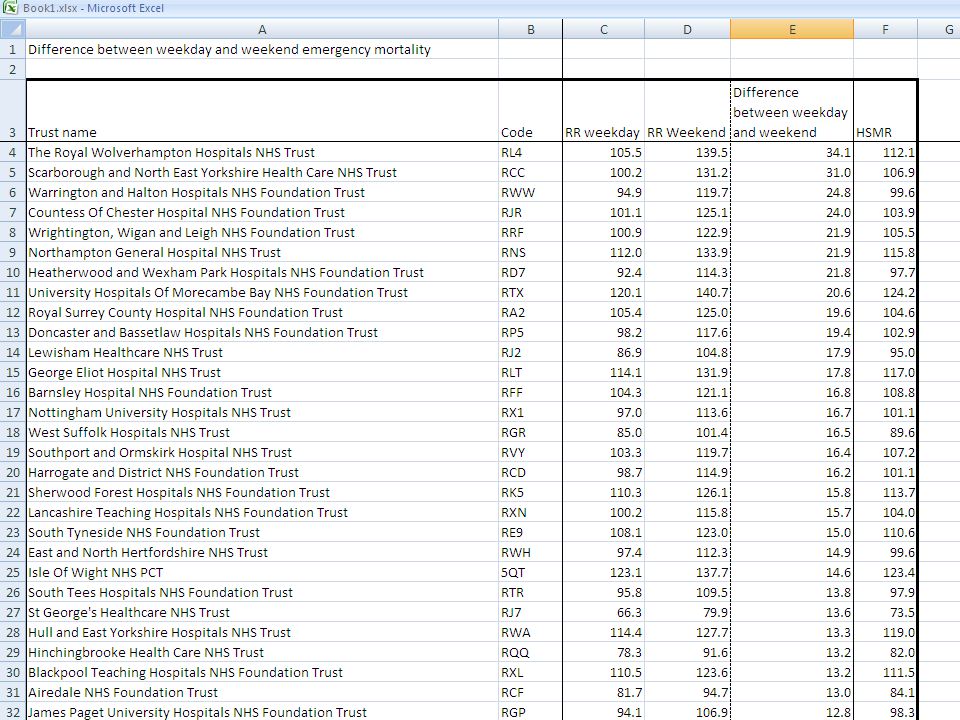The height and width of the screenshot is (720, 960).
Task: Select 'Northampton General Hospital NHS Trust' cell
Action: click(x=262, y=252)
